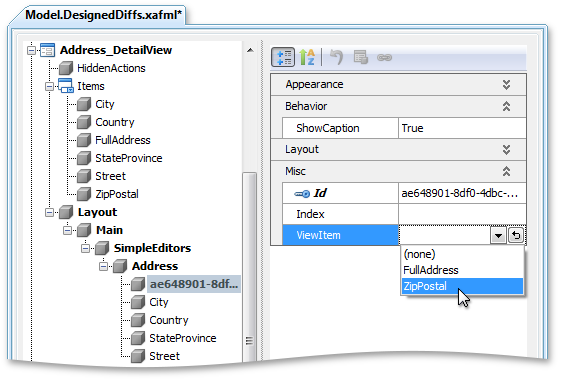Screen dimensions: 561x383
Task: Click the True value of ShowCaption
Action: tap(412, 128)
